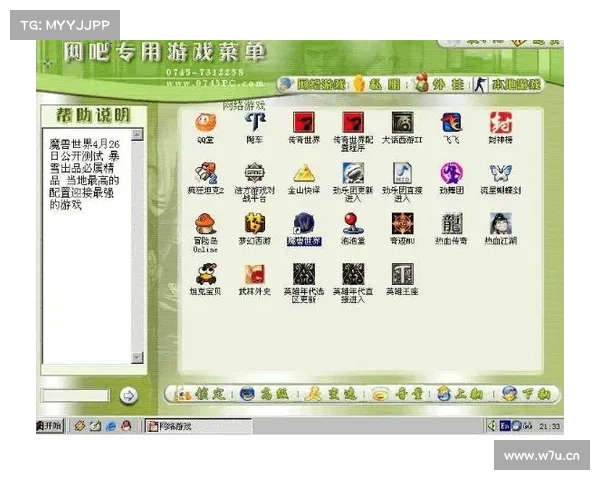
Task: Click the round arrow go button
Action: 129,396
